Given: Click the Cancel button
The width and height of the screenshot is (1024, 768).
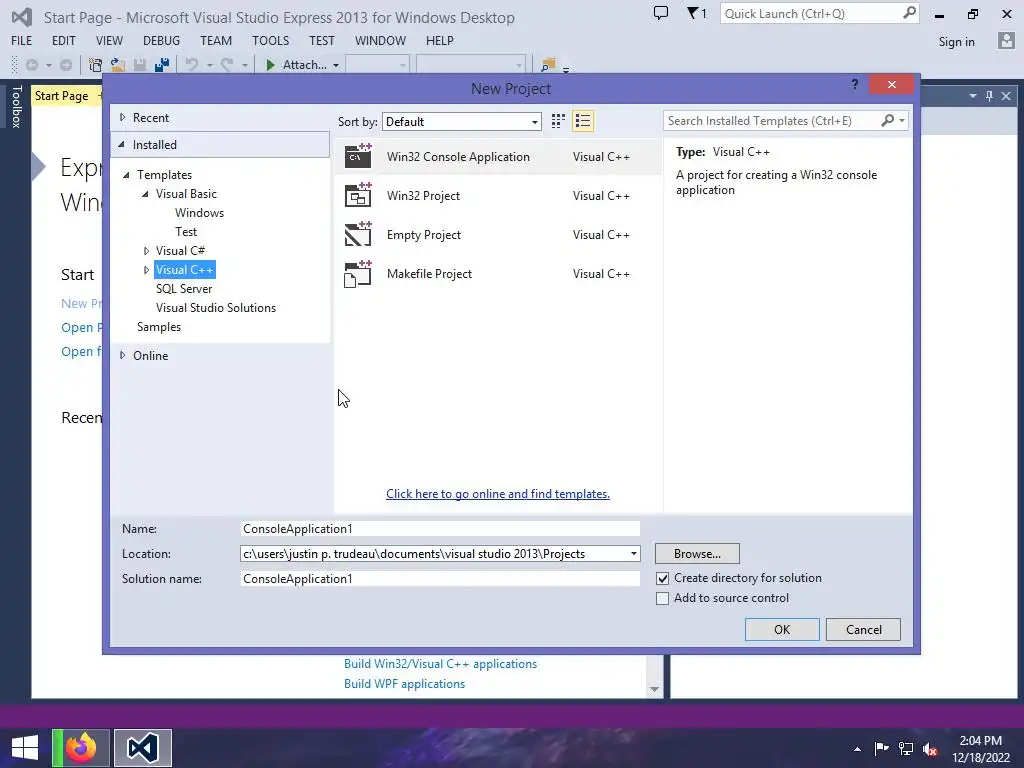Looking at the screenshot, I should [863, 630].
